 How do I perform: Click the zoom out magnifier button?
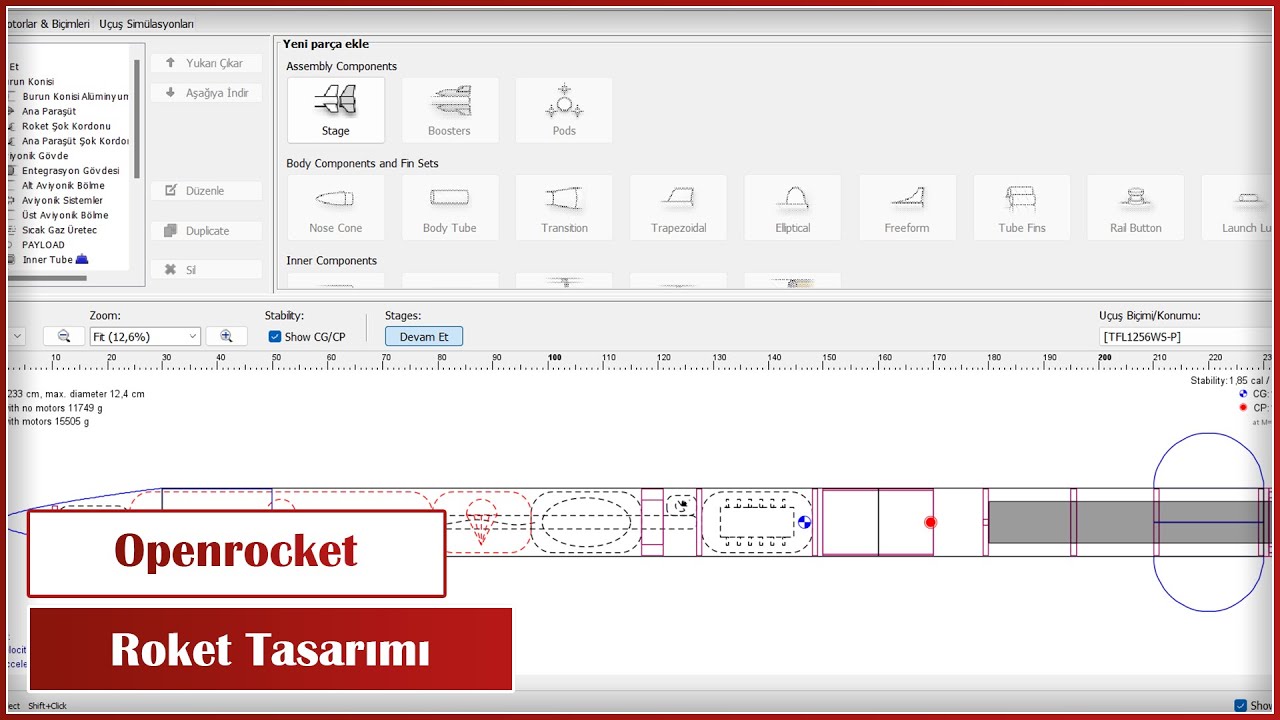tap(64, 337)
